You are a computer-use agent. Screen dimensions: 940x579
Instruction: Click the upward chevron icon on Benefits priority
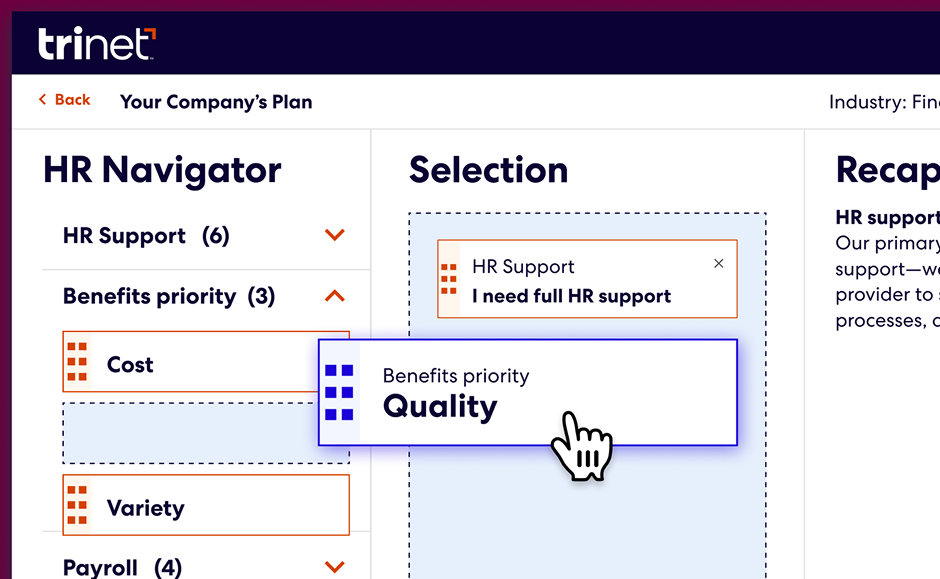tap(334, 296)
